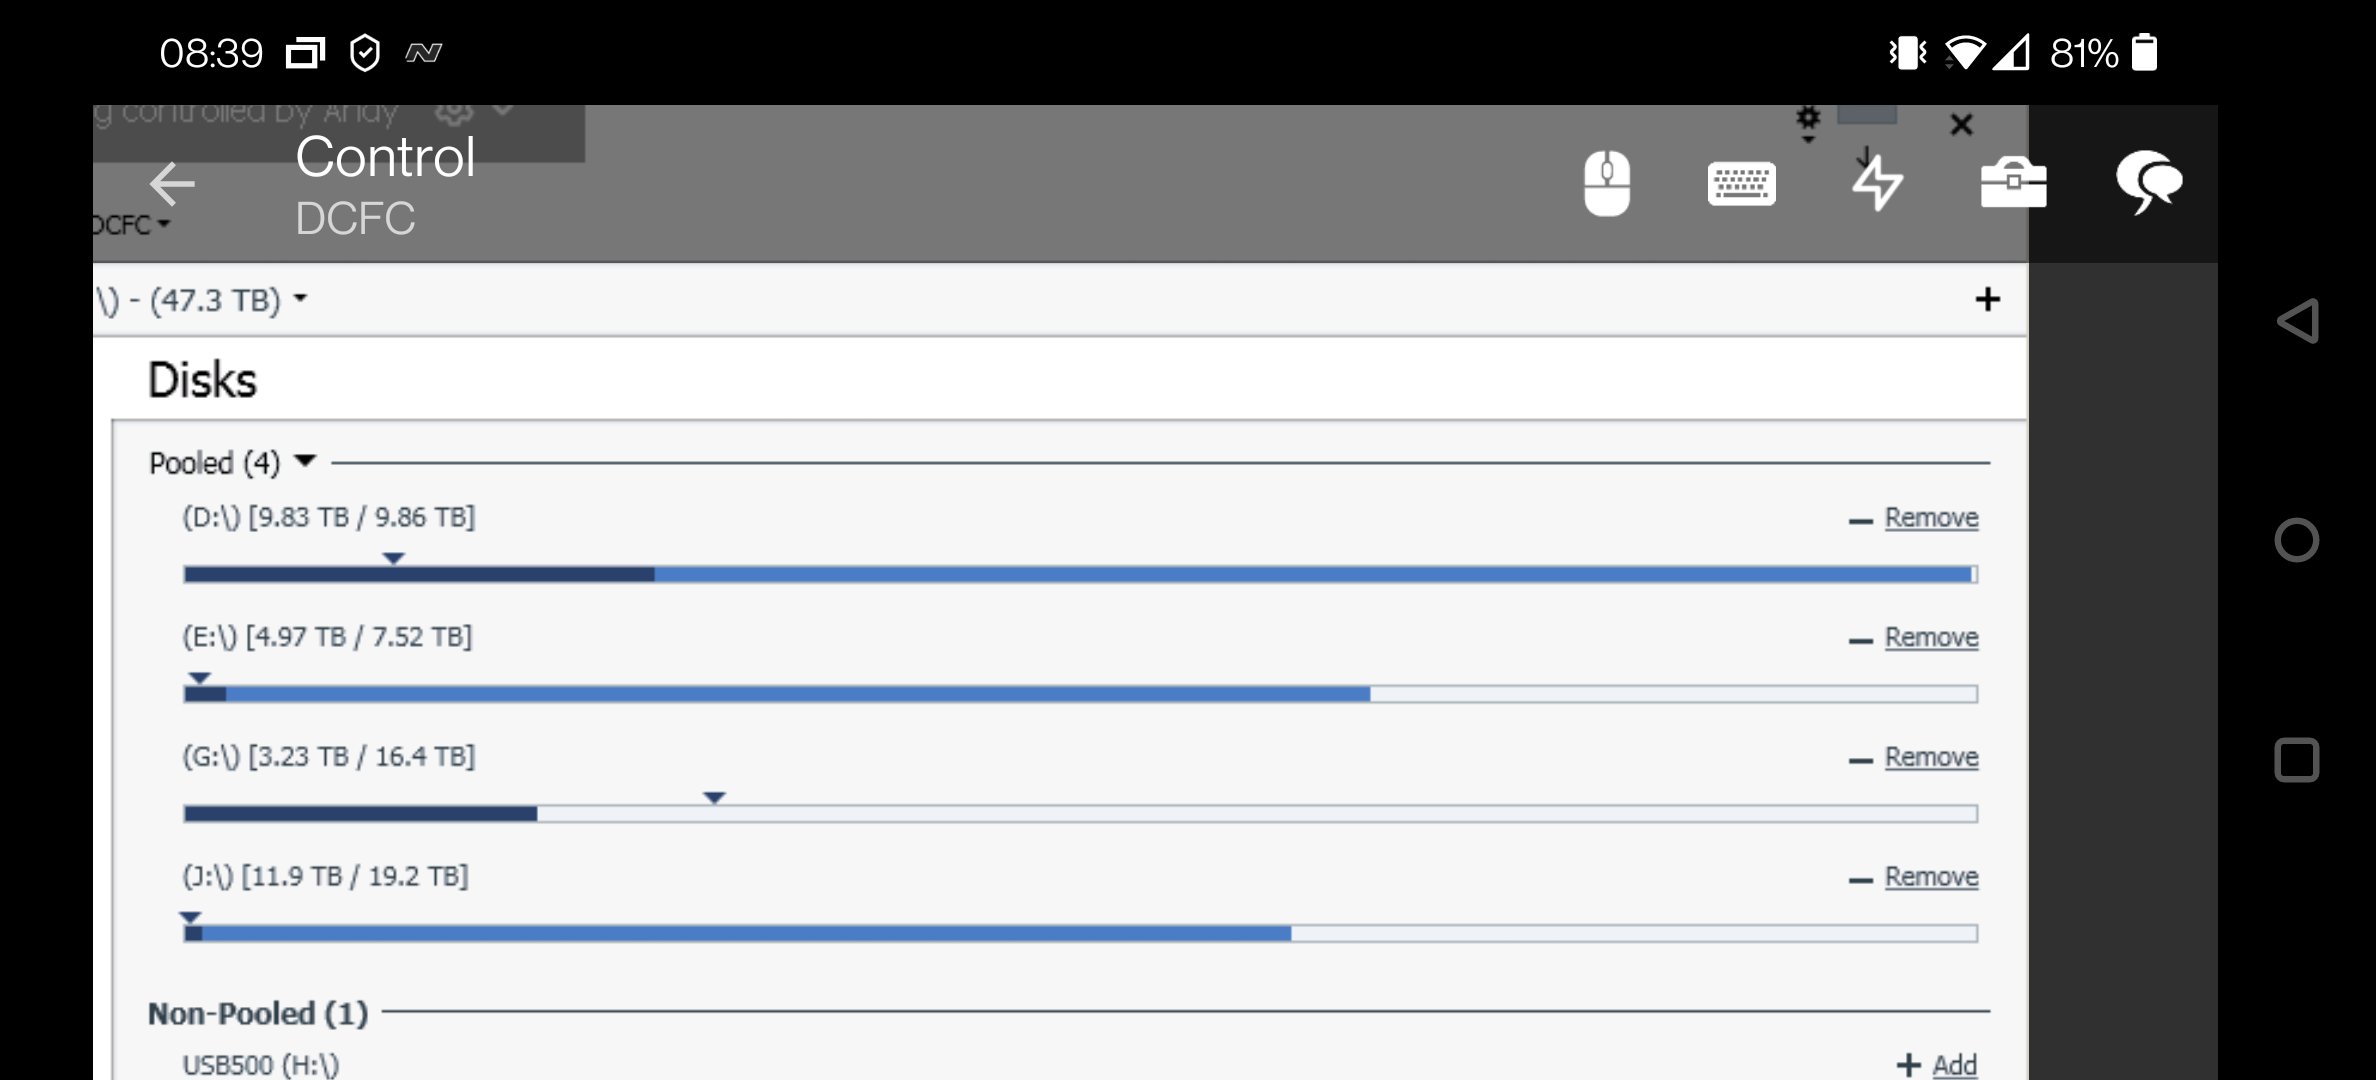Click the G:\ drive usage bar marker
The height and width of the screenshot is (1080, 2376).
(713, 798)
